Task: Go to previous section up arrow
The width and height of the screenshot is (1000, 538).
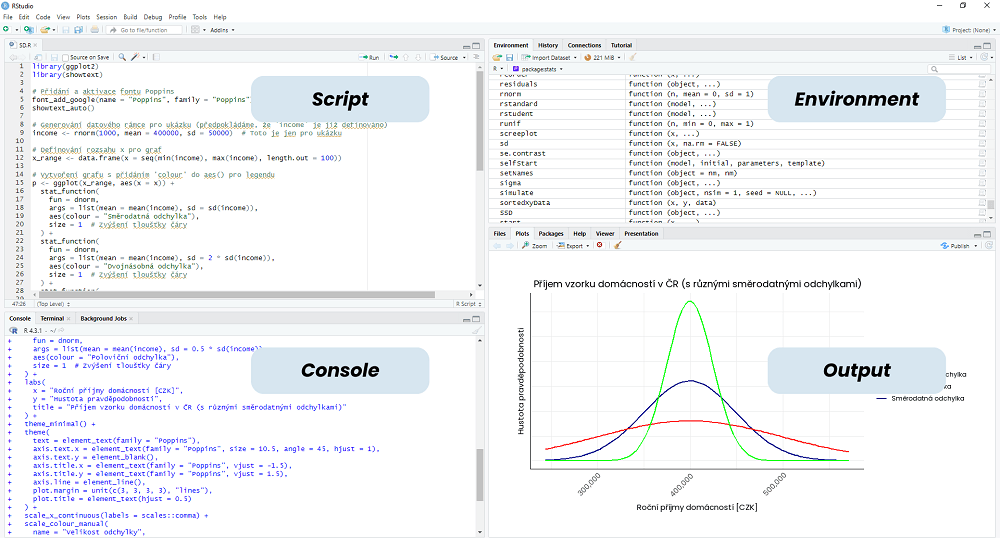Action: (x=406, y=57)
